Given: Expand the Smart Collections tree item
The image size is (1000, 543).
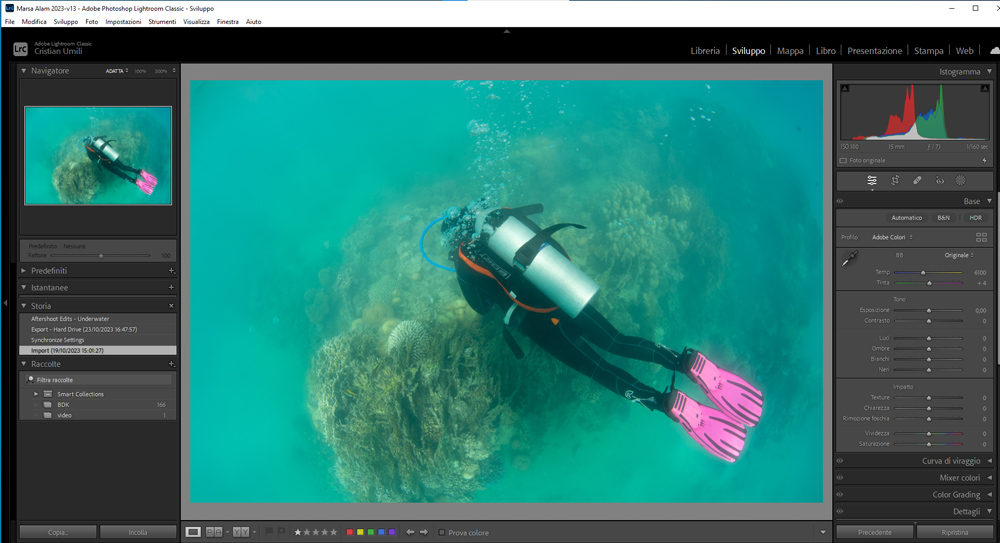Looking at the screenshot, I should (x=36, y=394).
